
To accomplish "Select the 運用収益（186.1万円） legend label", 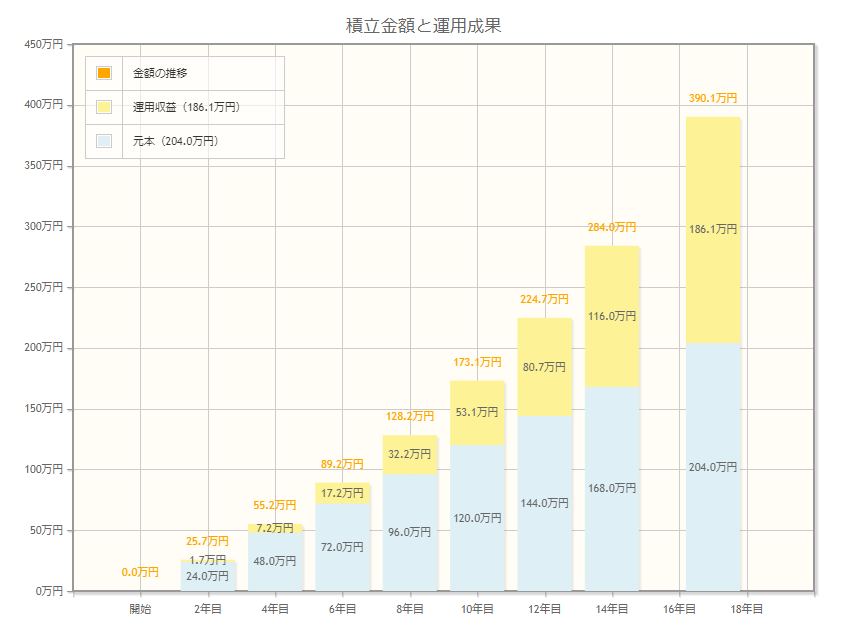I will (x=186, y=107).
